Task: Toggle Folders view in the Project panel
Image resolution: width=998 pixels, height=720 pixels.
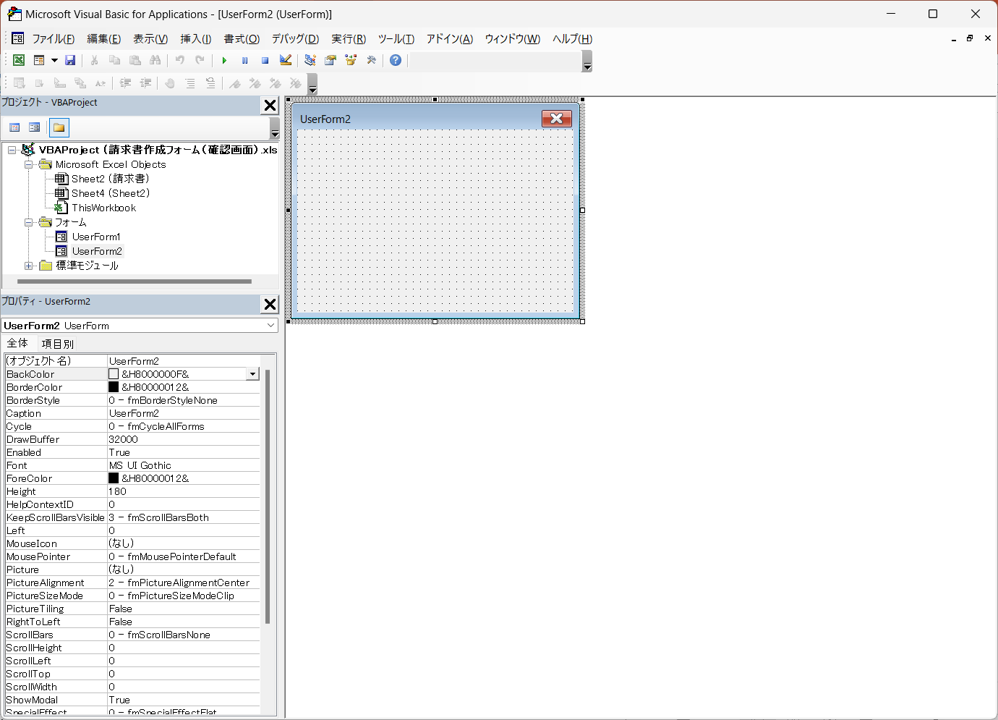Action: coord(59,128)
